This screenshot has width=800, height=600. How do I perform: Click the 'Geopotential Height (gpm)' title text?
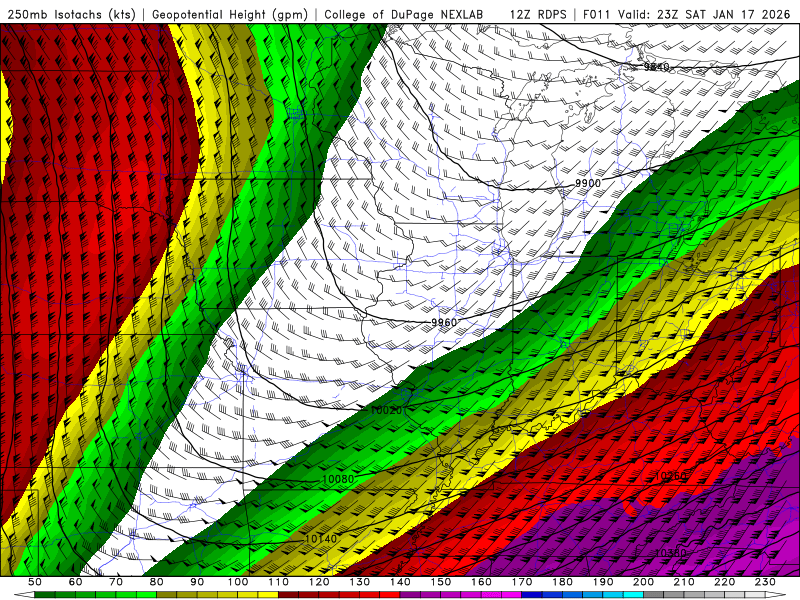point(230,14)
